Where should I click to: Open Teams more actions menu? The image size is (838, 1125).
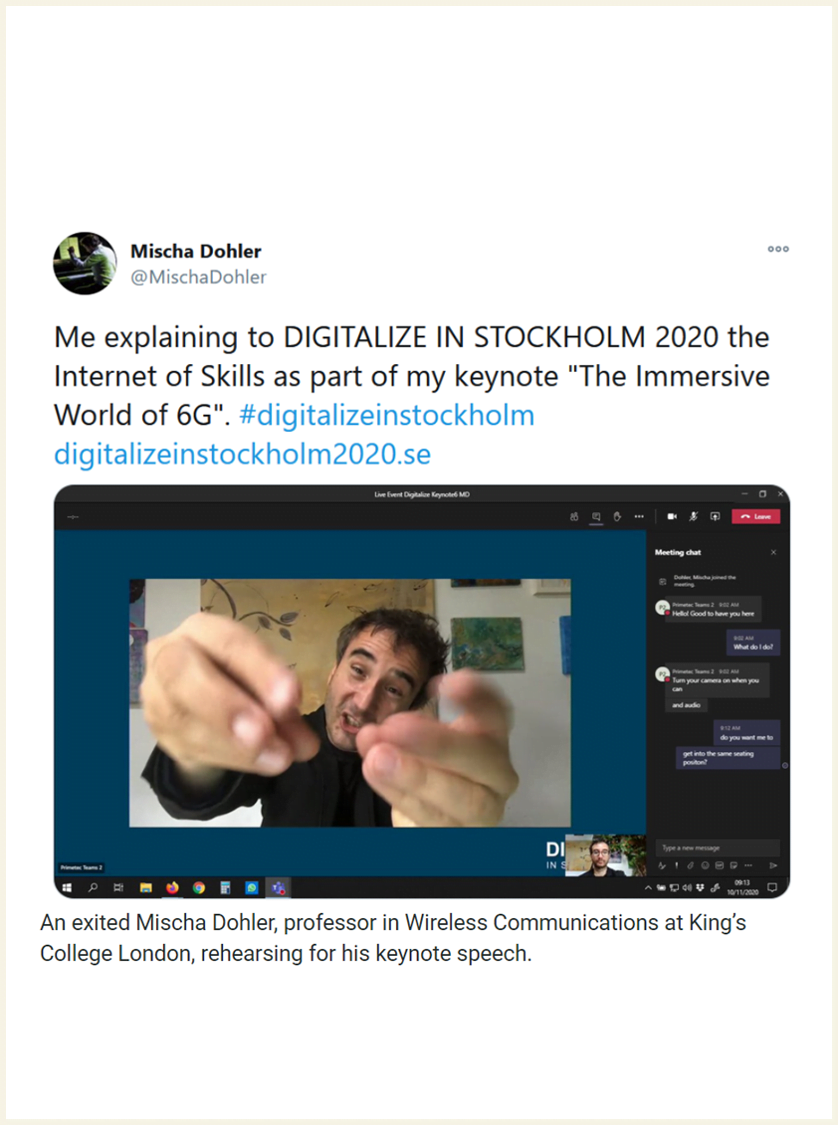(x=639, y=517)
